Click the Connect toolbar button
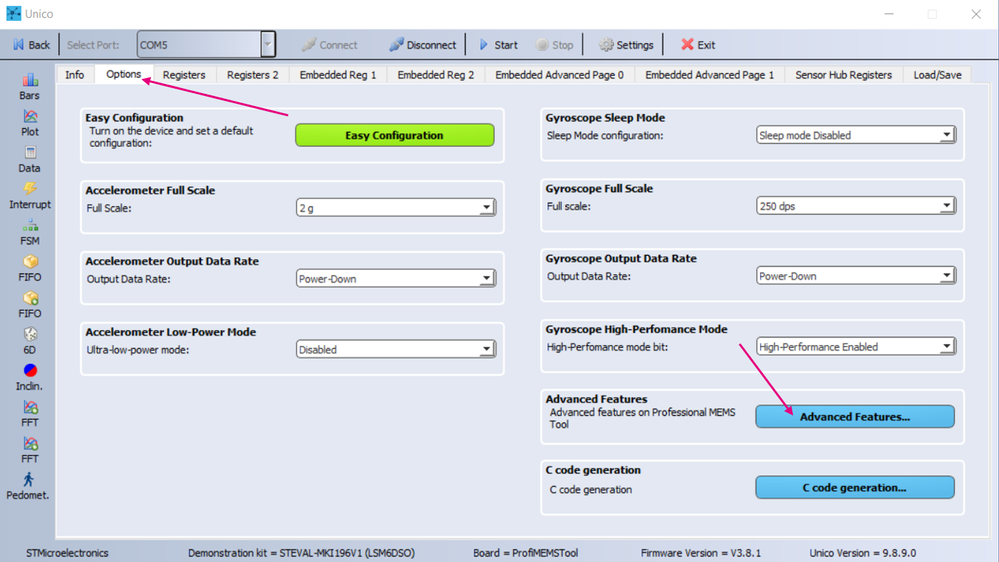 [x=329, y=45]
